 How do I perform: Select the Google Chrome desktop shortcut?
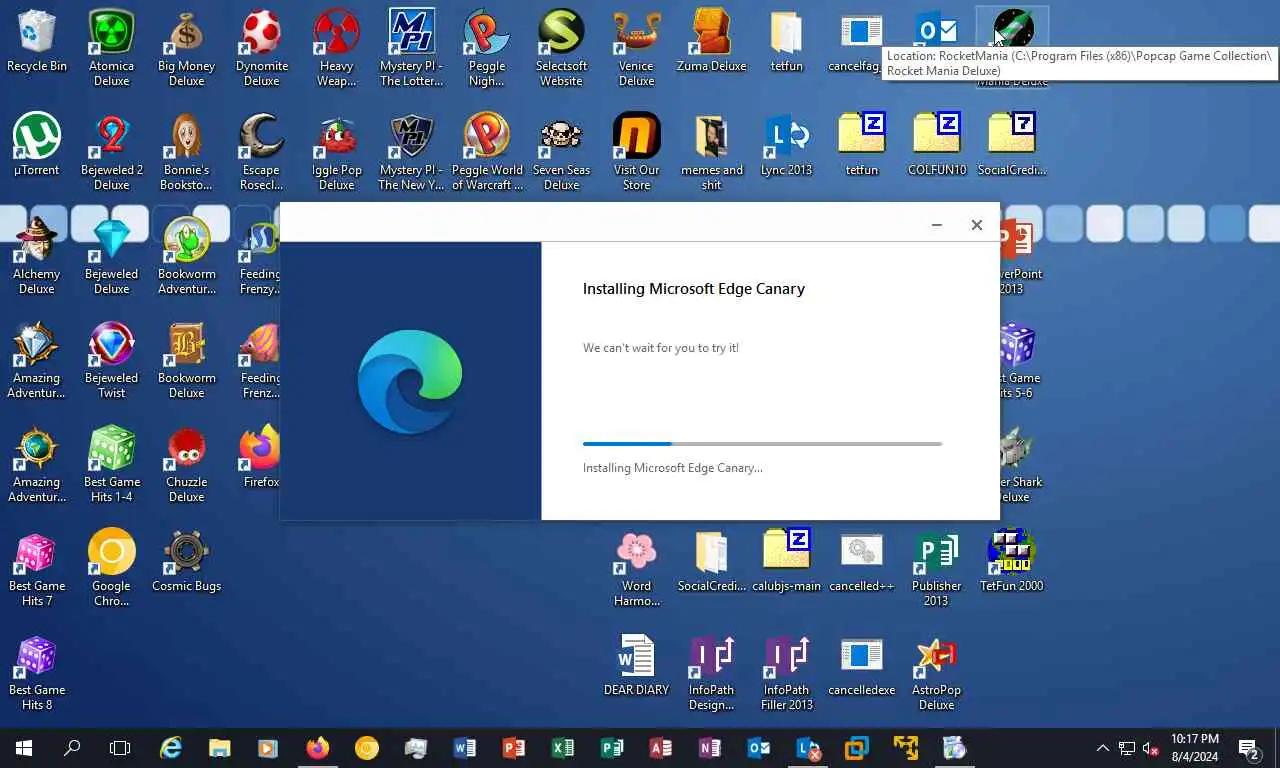click(x=111, y=568)
